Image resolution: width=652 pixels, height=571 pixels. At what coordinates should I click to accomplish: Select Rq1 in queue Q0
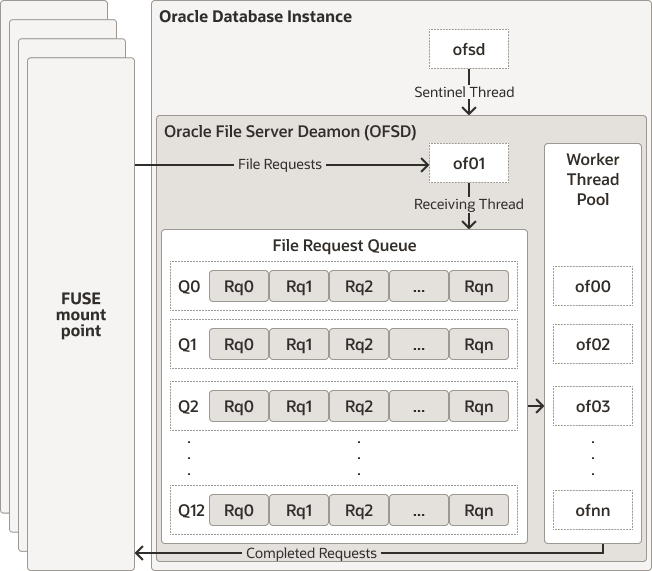(x=299, y=286)
